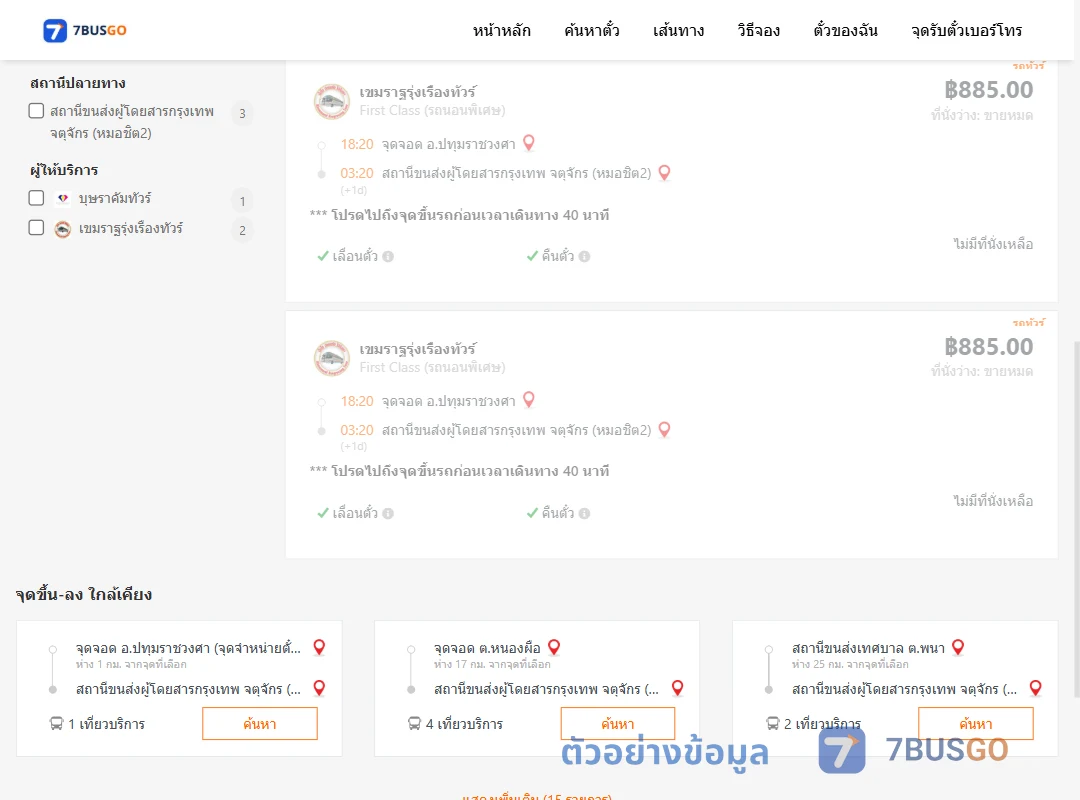Click เขมราฐรุ่งเรืองทัวร์ logo in sidebar filter
The image size is (1080, 800).
click(63, 229)
